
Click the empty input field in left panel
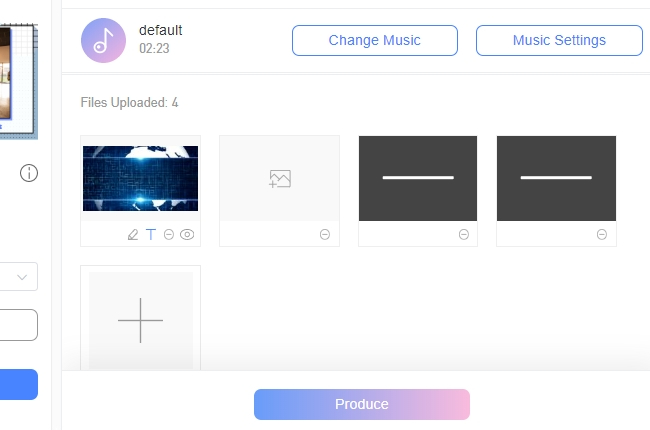pos(18,325)
